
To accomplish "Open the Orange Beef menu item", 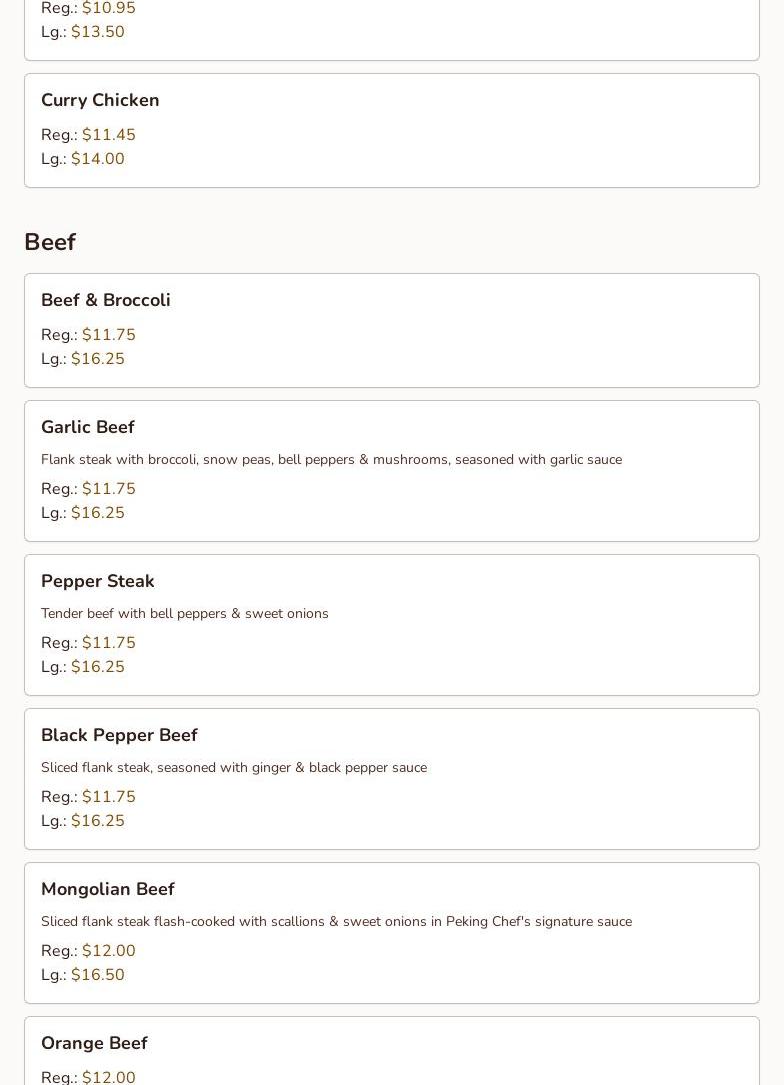I will tap(94, 1043).
